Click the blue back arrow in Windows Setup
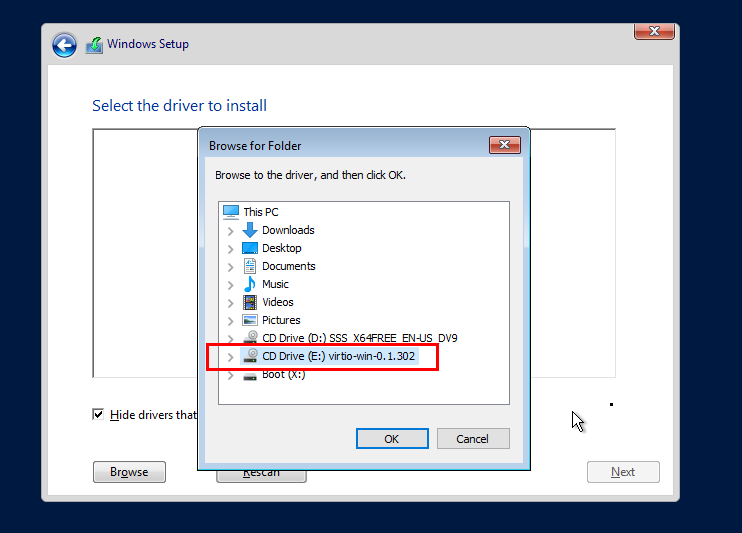The width and height of the screenshot is (742, 533). tap(64, 45)
